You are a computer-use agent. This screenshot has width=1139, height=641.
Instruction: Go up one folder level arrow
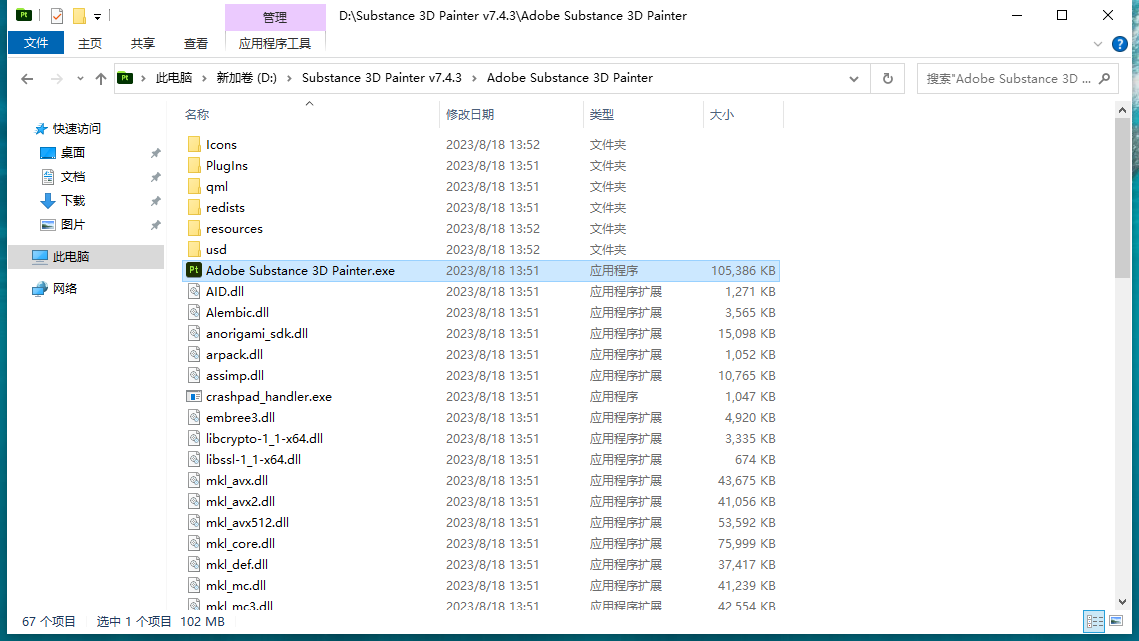[x=101, y=78]
